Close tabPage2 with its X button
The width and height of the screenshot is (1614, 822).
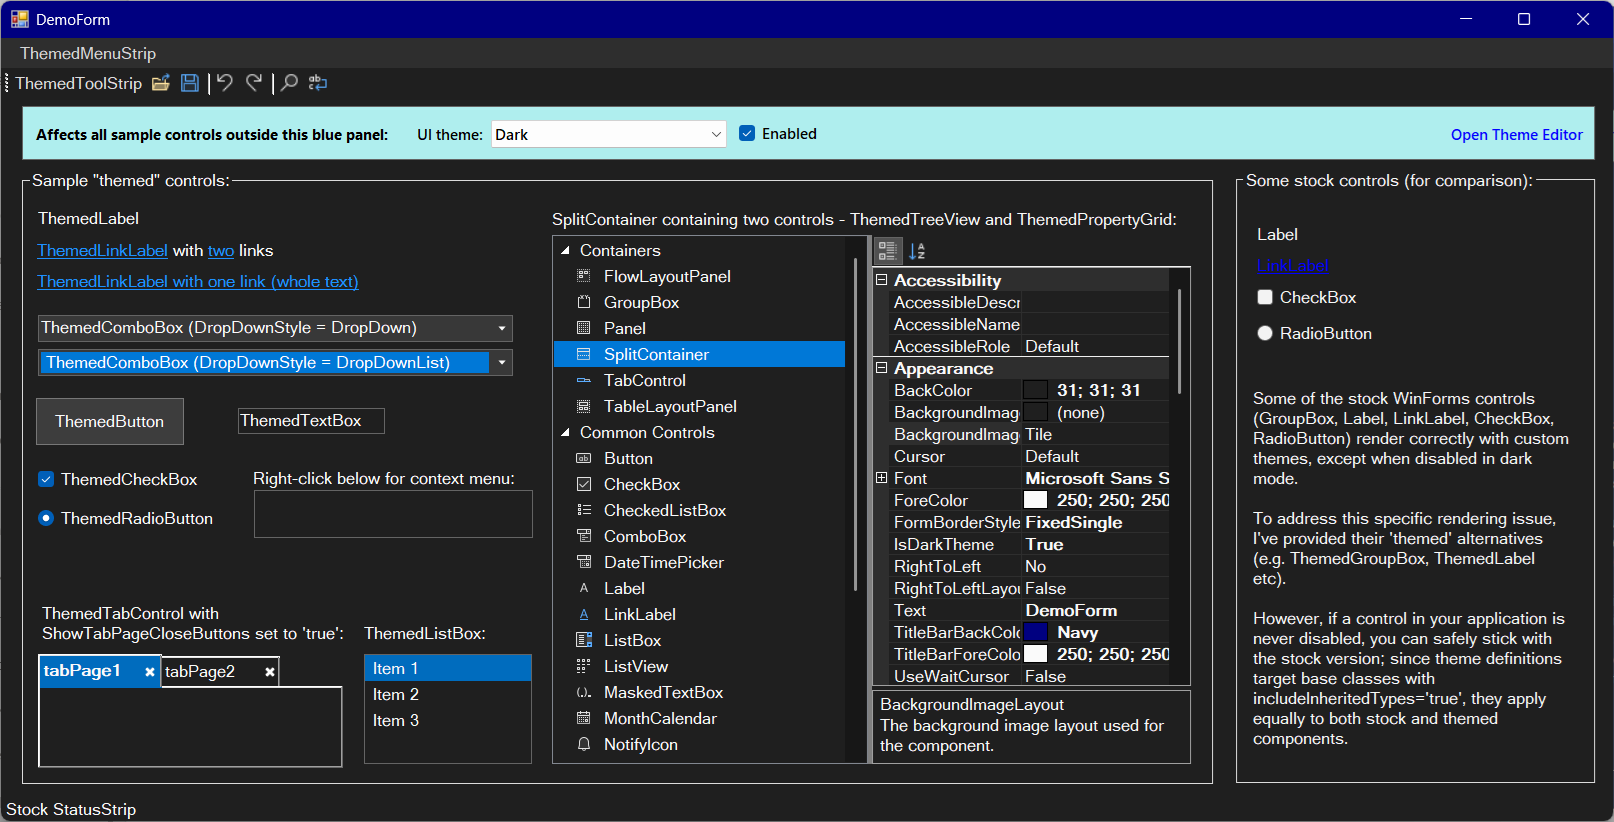tap(270, 672)
